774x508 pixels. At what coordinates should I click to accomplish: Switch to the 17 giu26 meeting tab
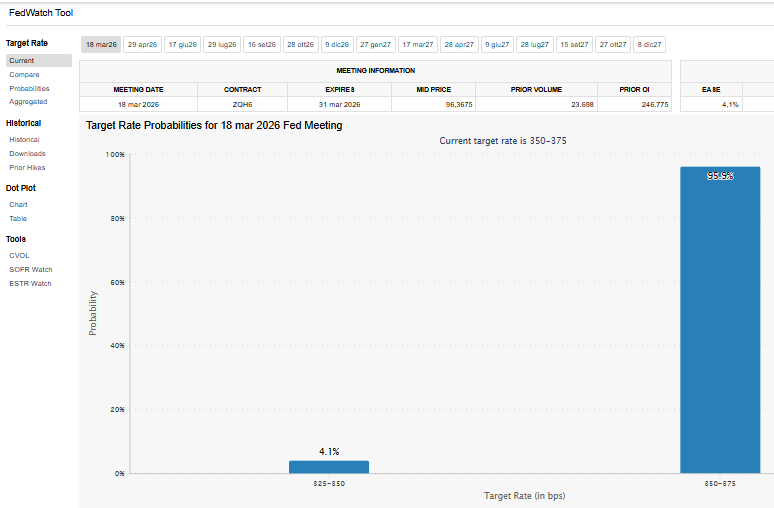182,45
